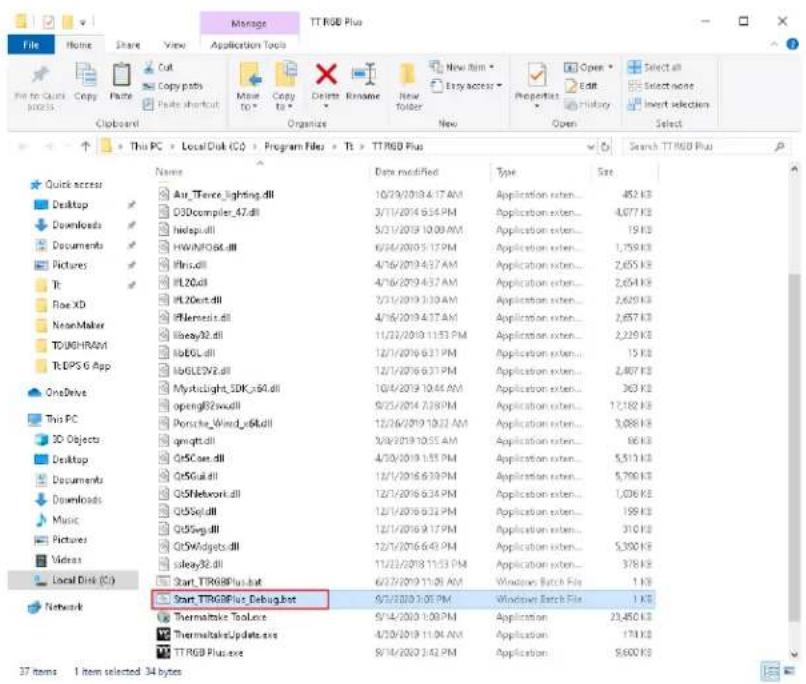The image size is (806, 684).
Task: Click the red Delete X icon
Action: point(326,75)
